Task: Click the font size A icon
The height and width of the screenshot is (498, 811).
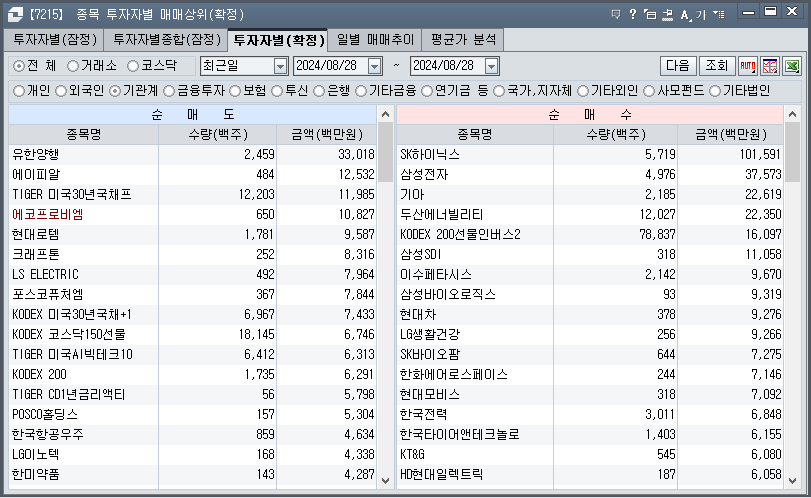Action: tap(685, 14)
